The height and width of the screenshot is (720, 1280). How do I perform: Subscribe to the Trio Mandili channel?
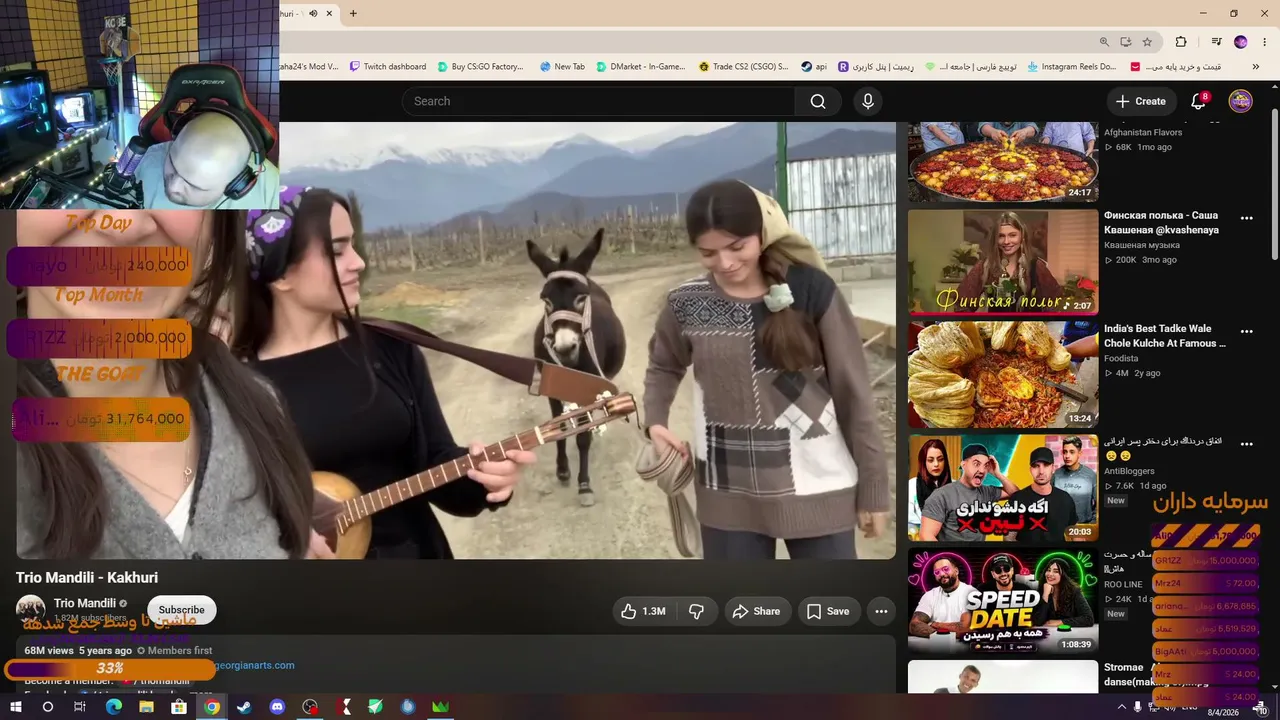click(181, 610)
